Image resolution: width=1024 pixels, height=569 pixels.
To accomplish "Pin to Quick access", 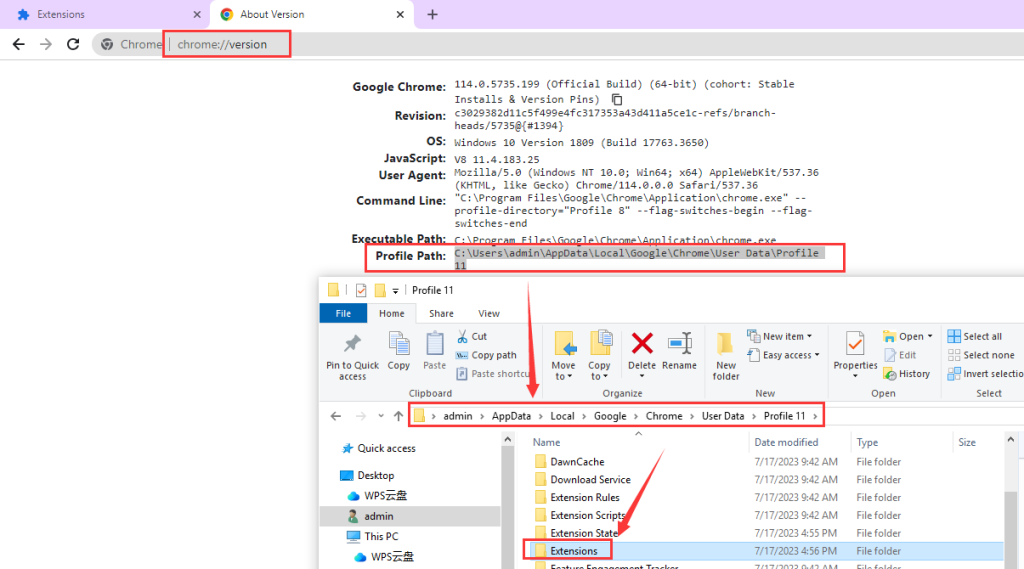I will click(353, 356).
